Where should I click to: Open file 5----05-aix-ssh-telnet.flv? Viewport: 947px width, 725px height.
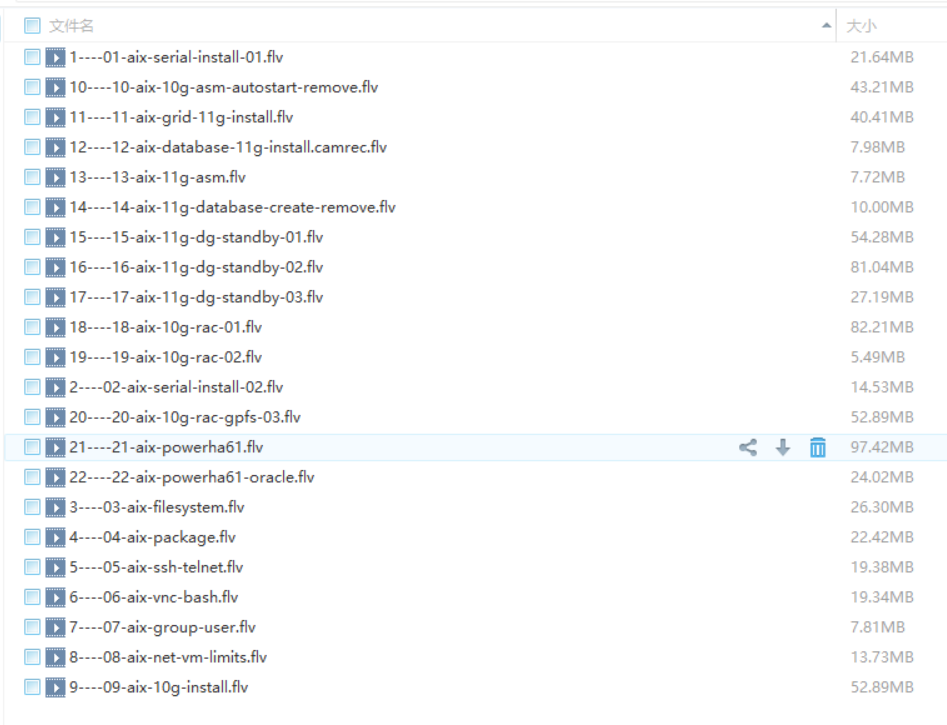(x=156, y=567)
